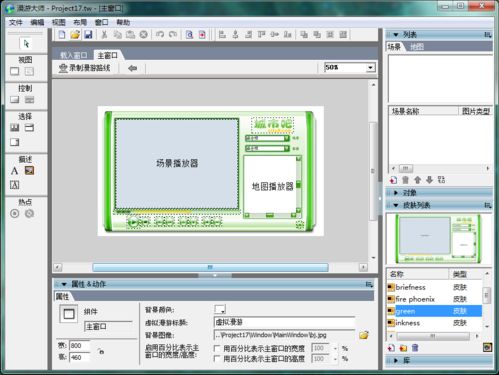Viewport: 499px width, 375px height.
Task: Click the Redo arrow icon
Action: tap(173, 34)
